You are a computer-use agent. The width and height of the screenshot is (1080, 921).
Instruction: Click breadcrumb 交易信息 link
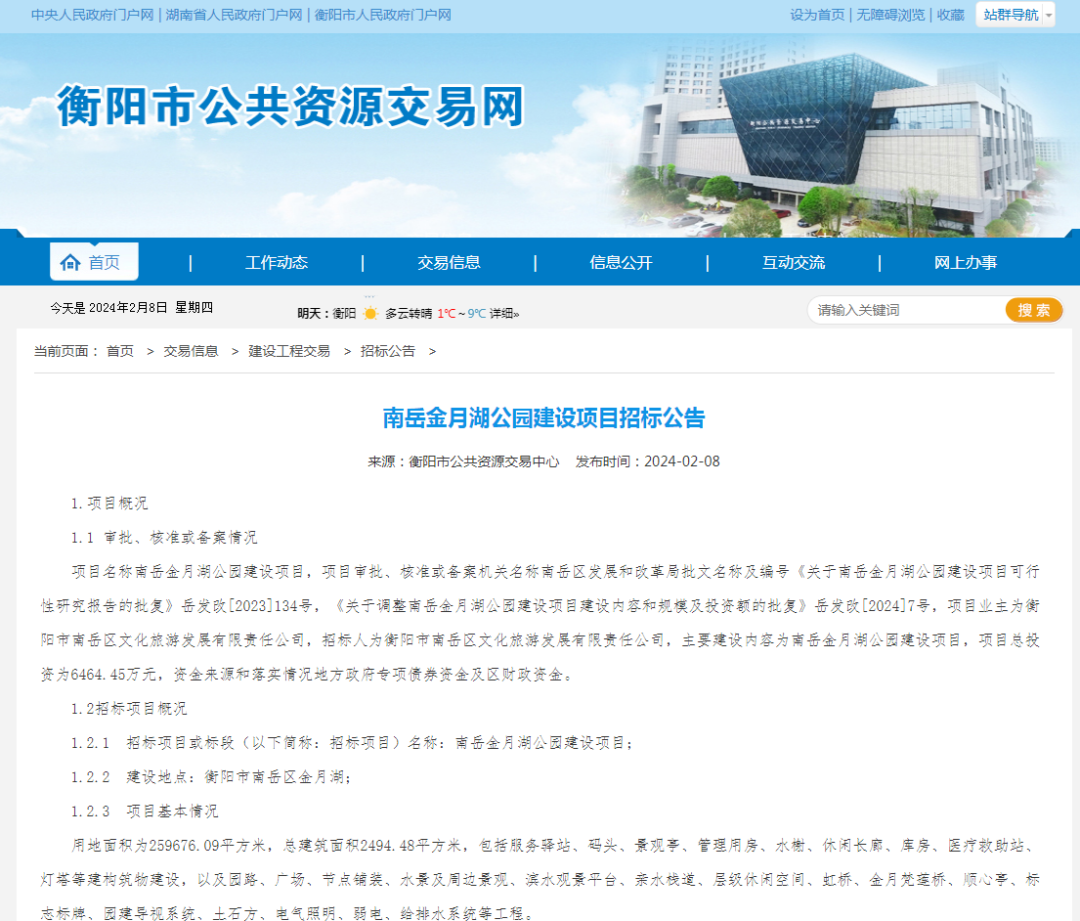(191, 351)
